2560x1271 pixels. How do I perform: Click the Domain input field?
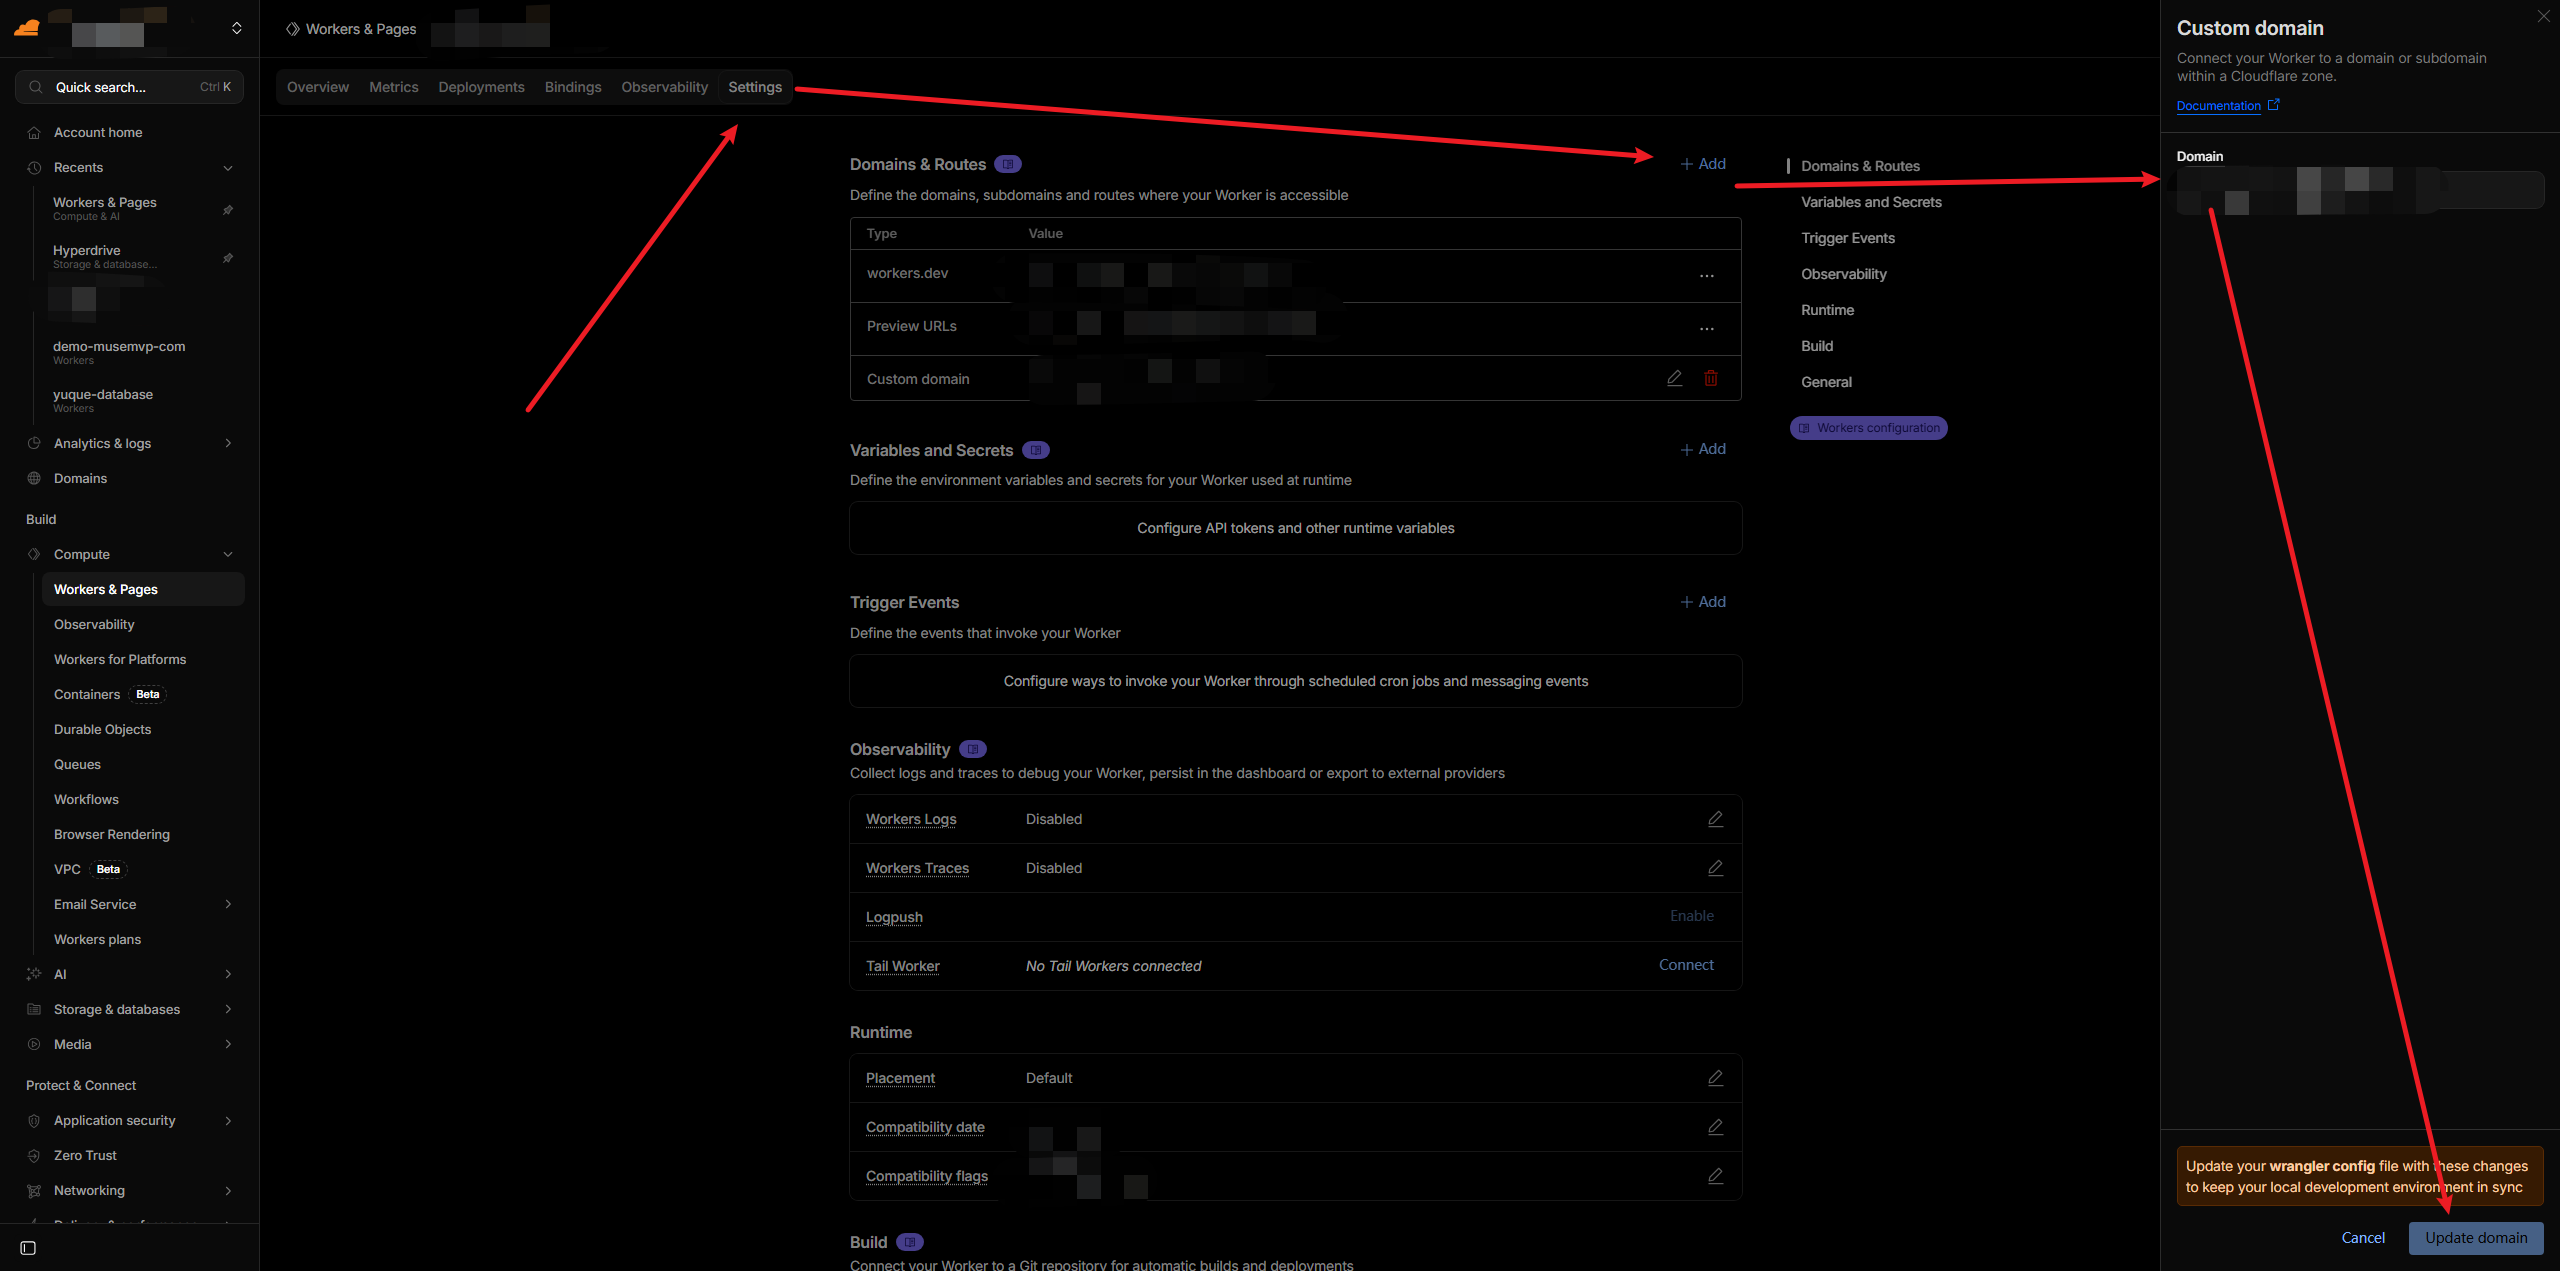click(2360, 190)
